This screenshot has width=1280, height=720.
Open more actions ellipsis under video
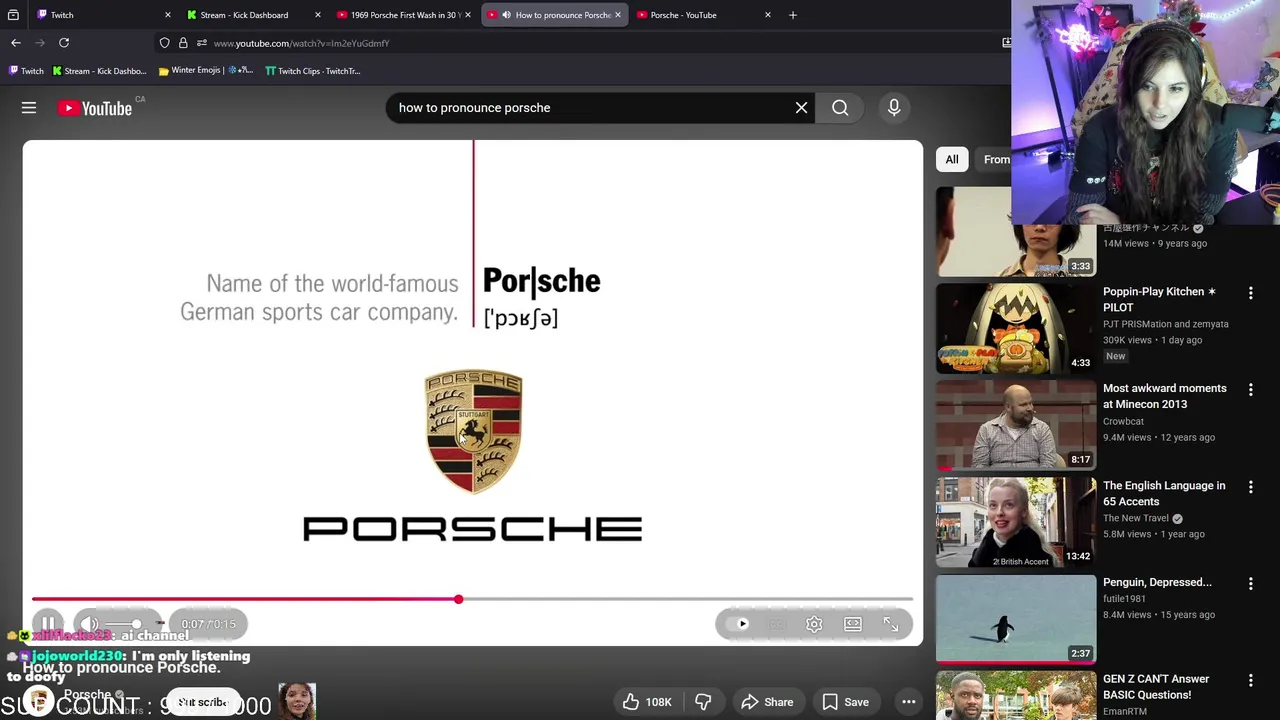pos(908,702)
